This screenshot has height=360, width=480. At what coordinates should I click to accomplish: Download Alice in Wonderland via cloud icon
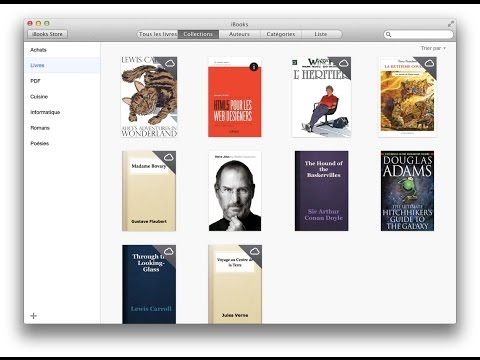(169, 63)
